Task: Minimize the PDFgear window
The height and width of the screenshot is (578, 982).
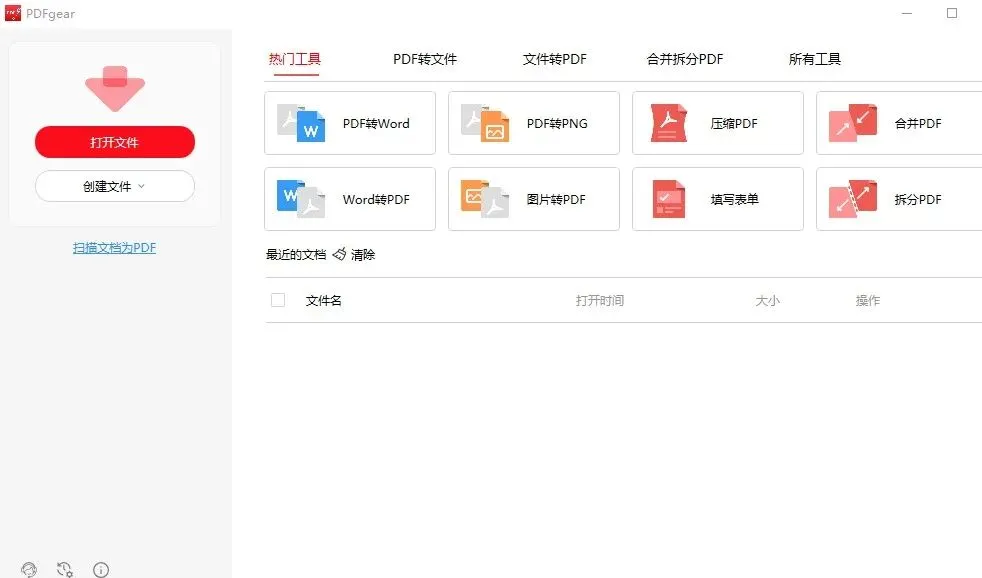Action: coord(907,13)
